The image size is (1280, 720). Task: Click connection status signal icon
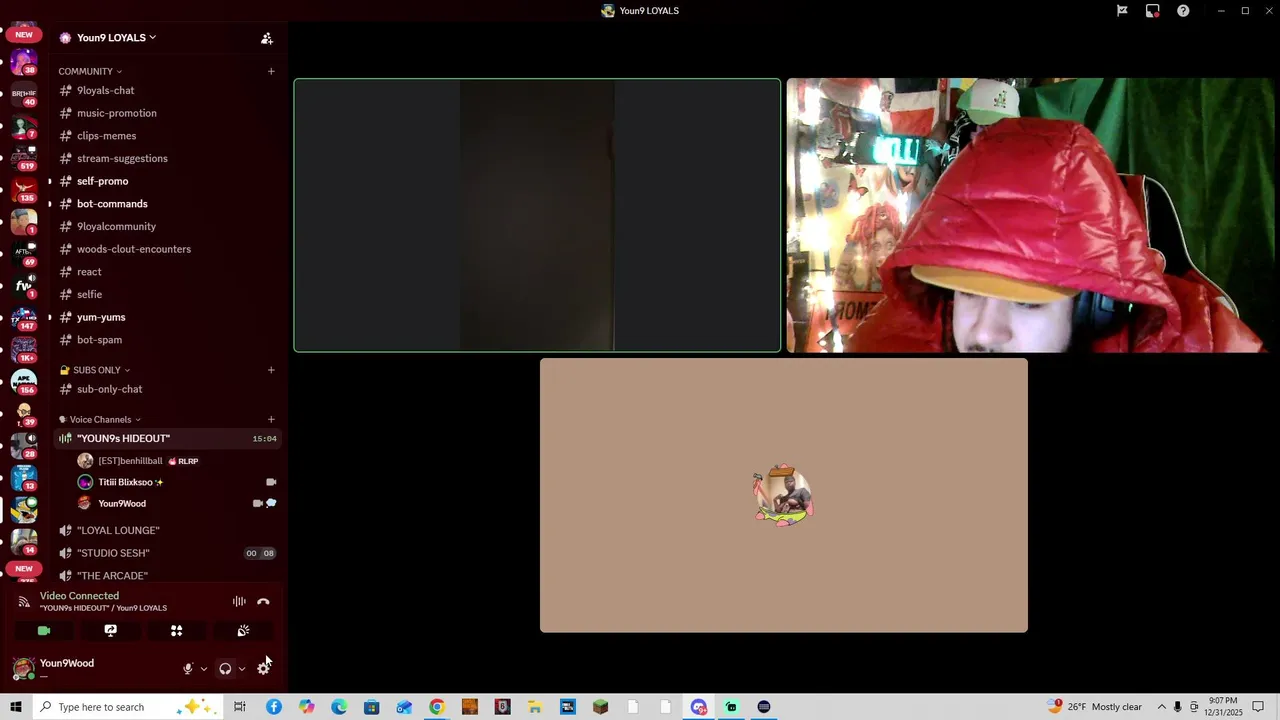24,602
